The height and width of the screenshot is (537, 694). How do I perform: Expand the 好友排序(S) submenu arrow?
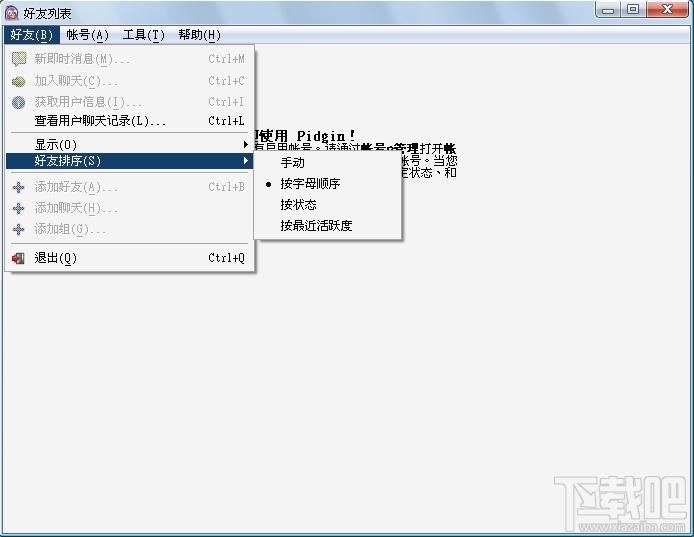click(x=246, y=160)
